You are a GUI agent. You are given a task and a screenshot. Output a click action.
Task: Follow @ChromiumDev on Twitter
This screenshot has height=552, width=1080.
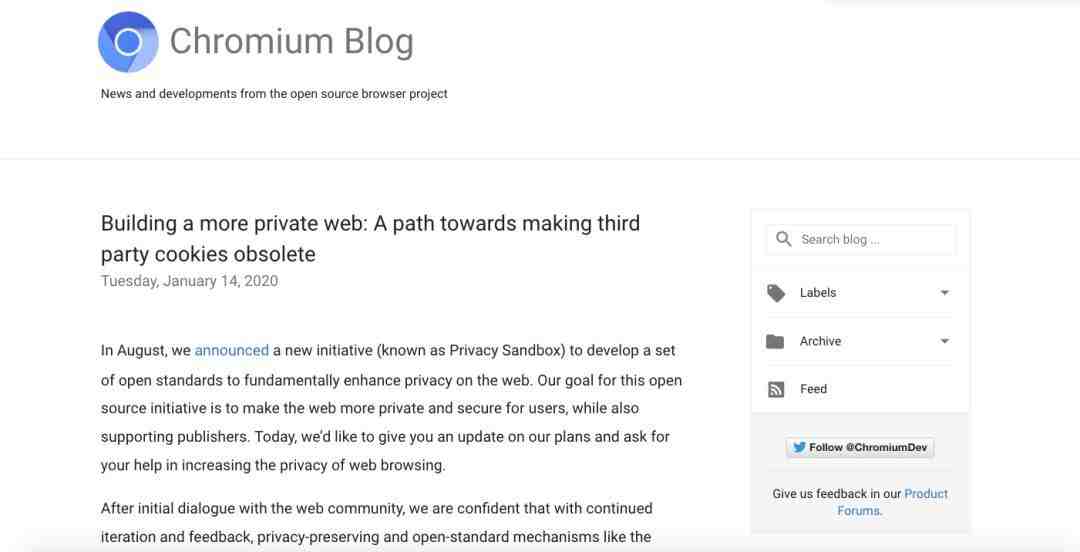[x=860, y=447]
